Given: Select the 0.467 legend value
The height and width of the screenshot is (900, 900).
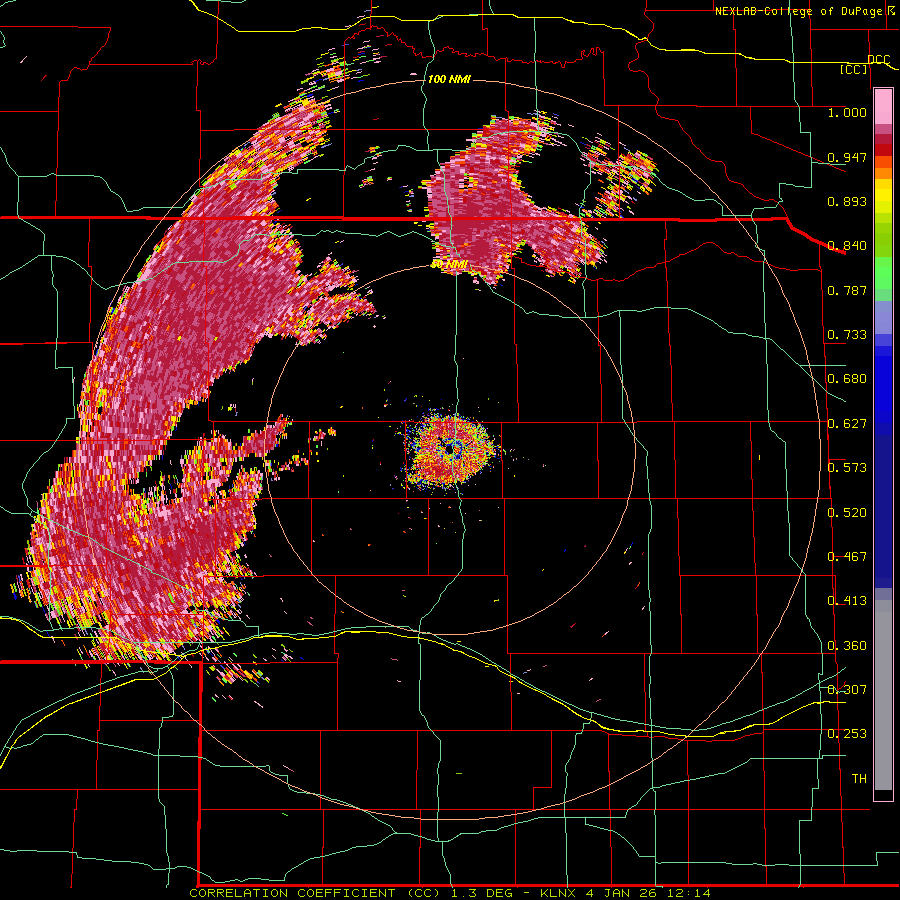Looking at the screenshot, I should click(847, 557).
